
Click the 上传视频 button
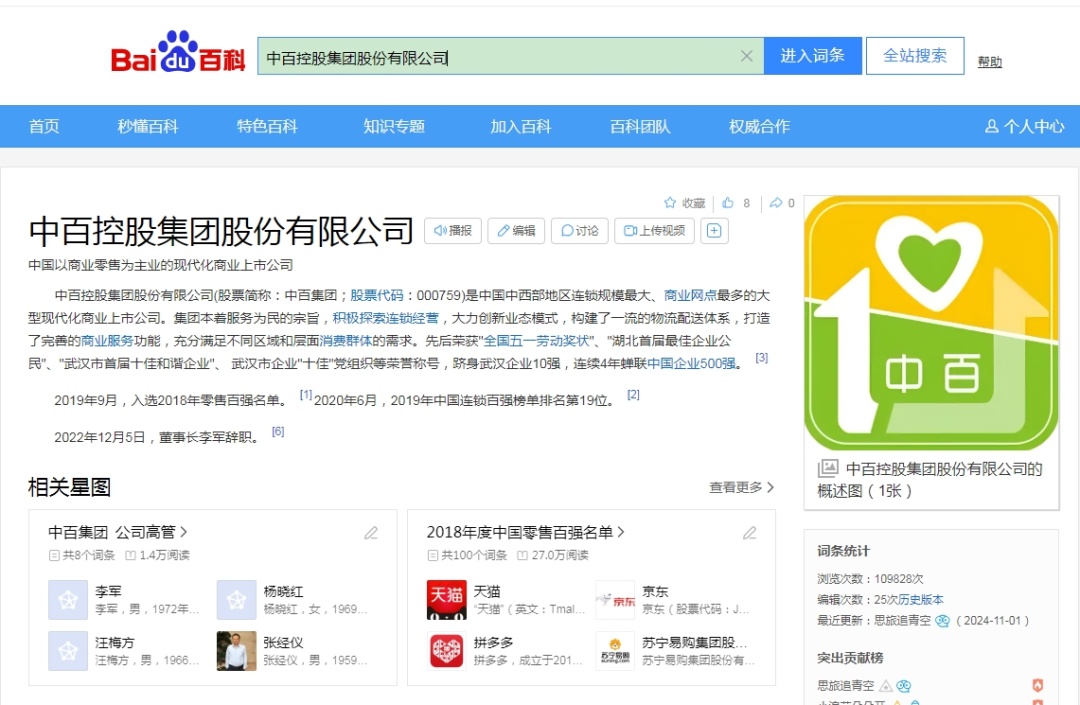pyautogui.click(x=654, y=231)
